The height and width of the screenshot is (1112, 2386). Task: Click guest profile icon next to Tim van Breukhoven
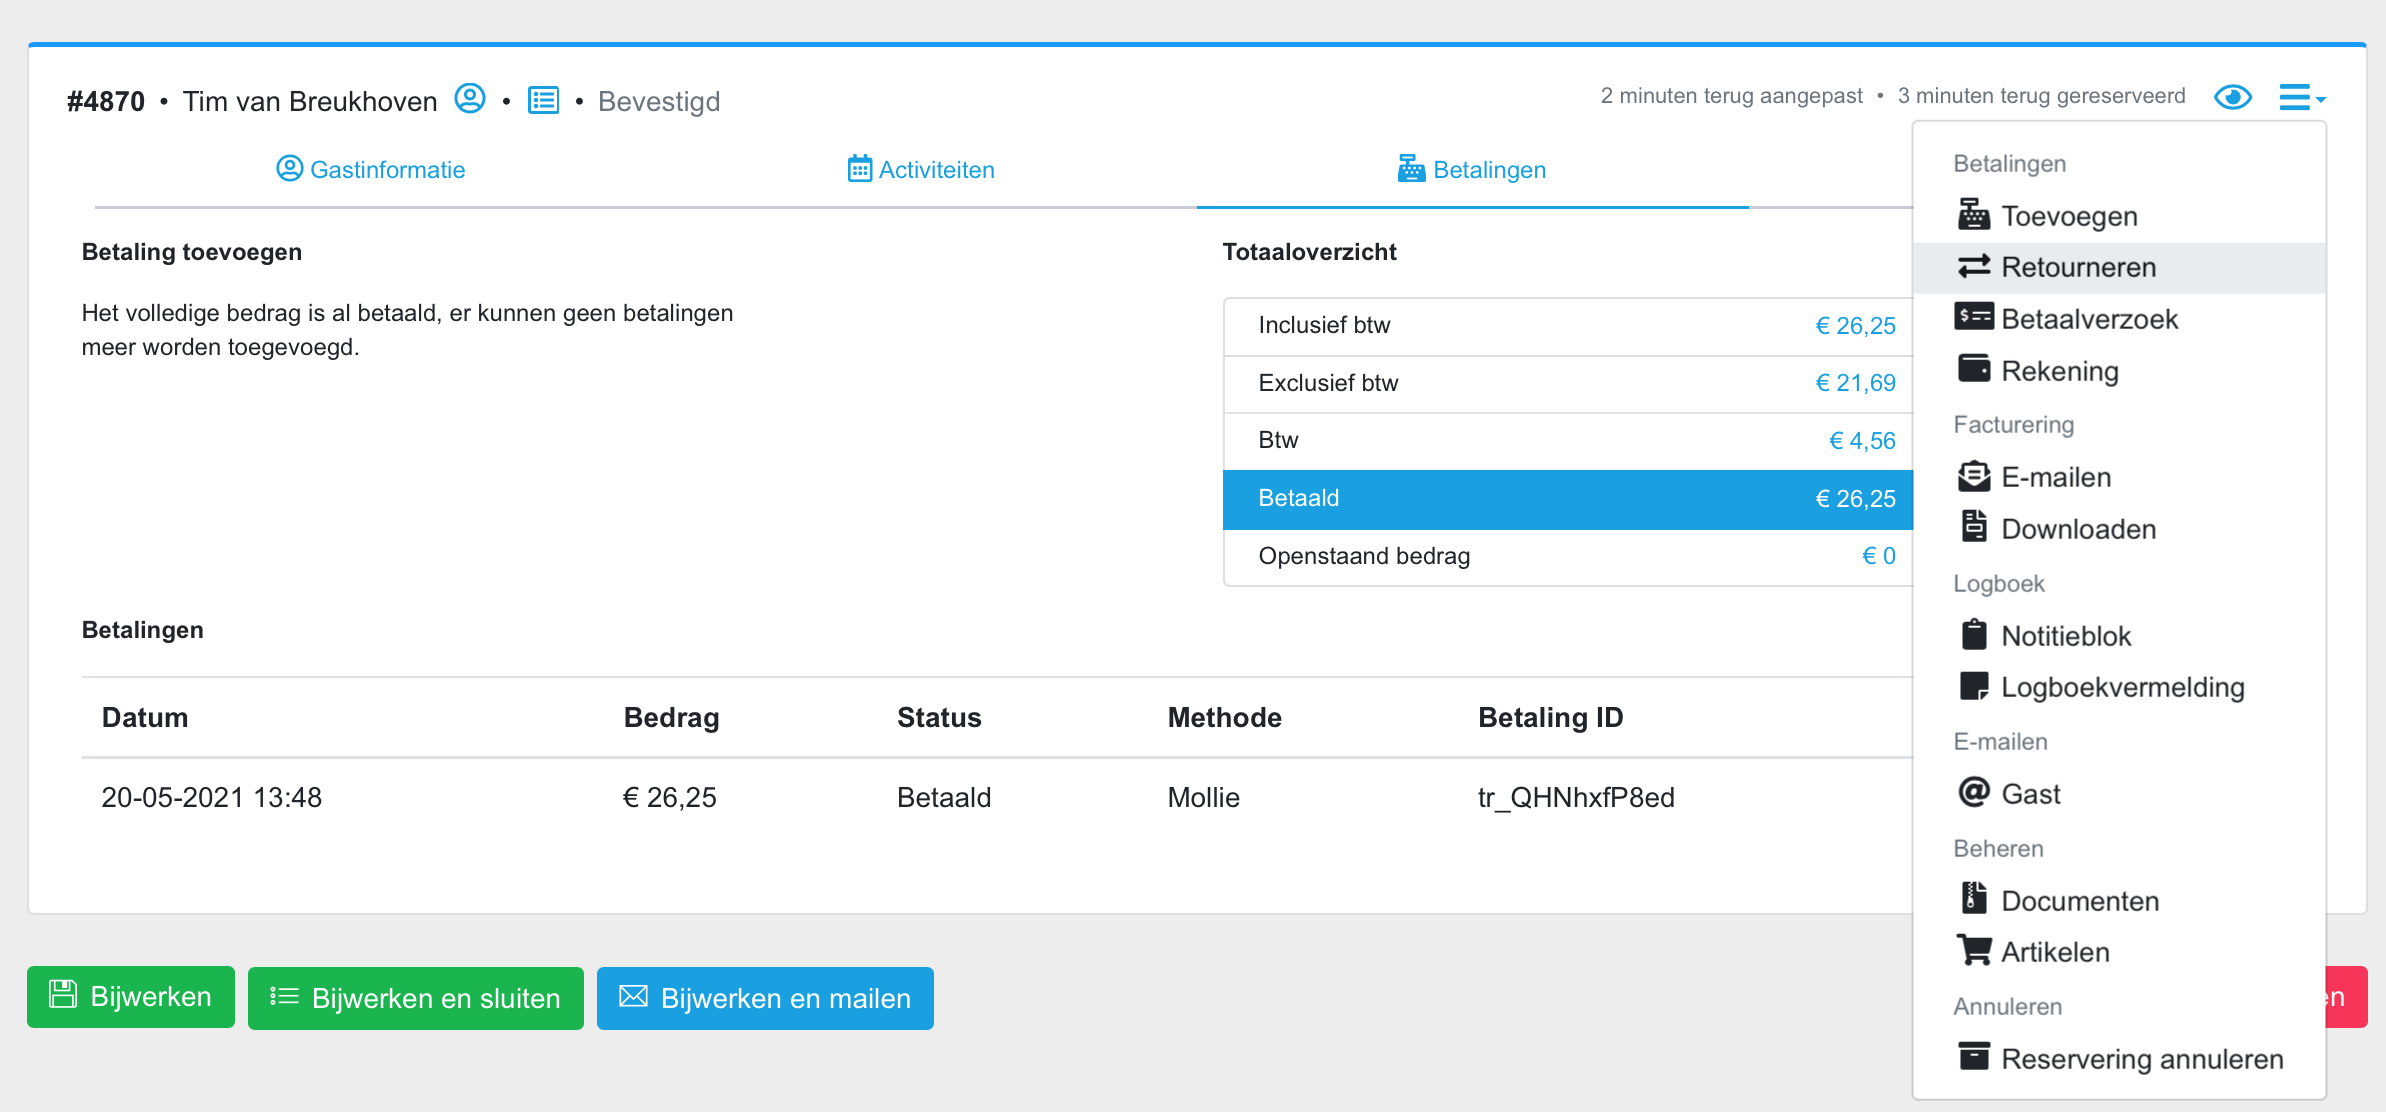click(x=469, y=99)
